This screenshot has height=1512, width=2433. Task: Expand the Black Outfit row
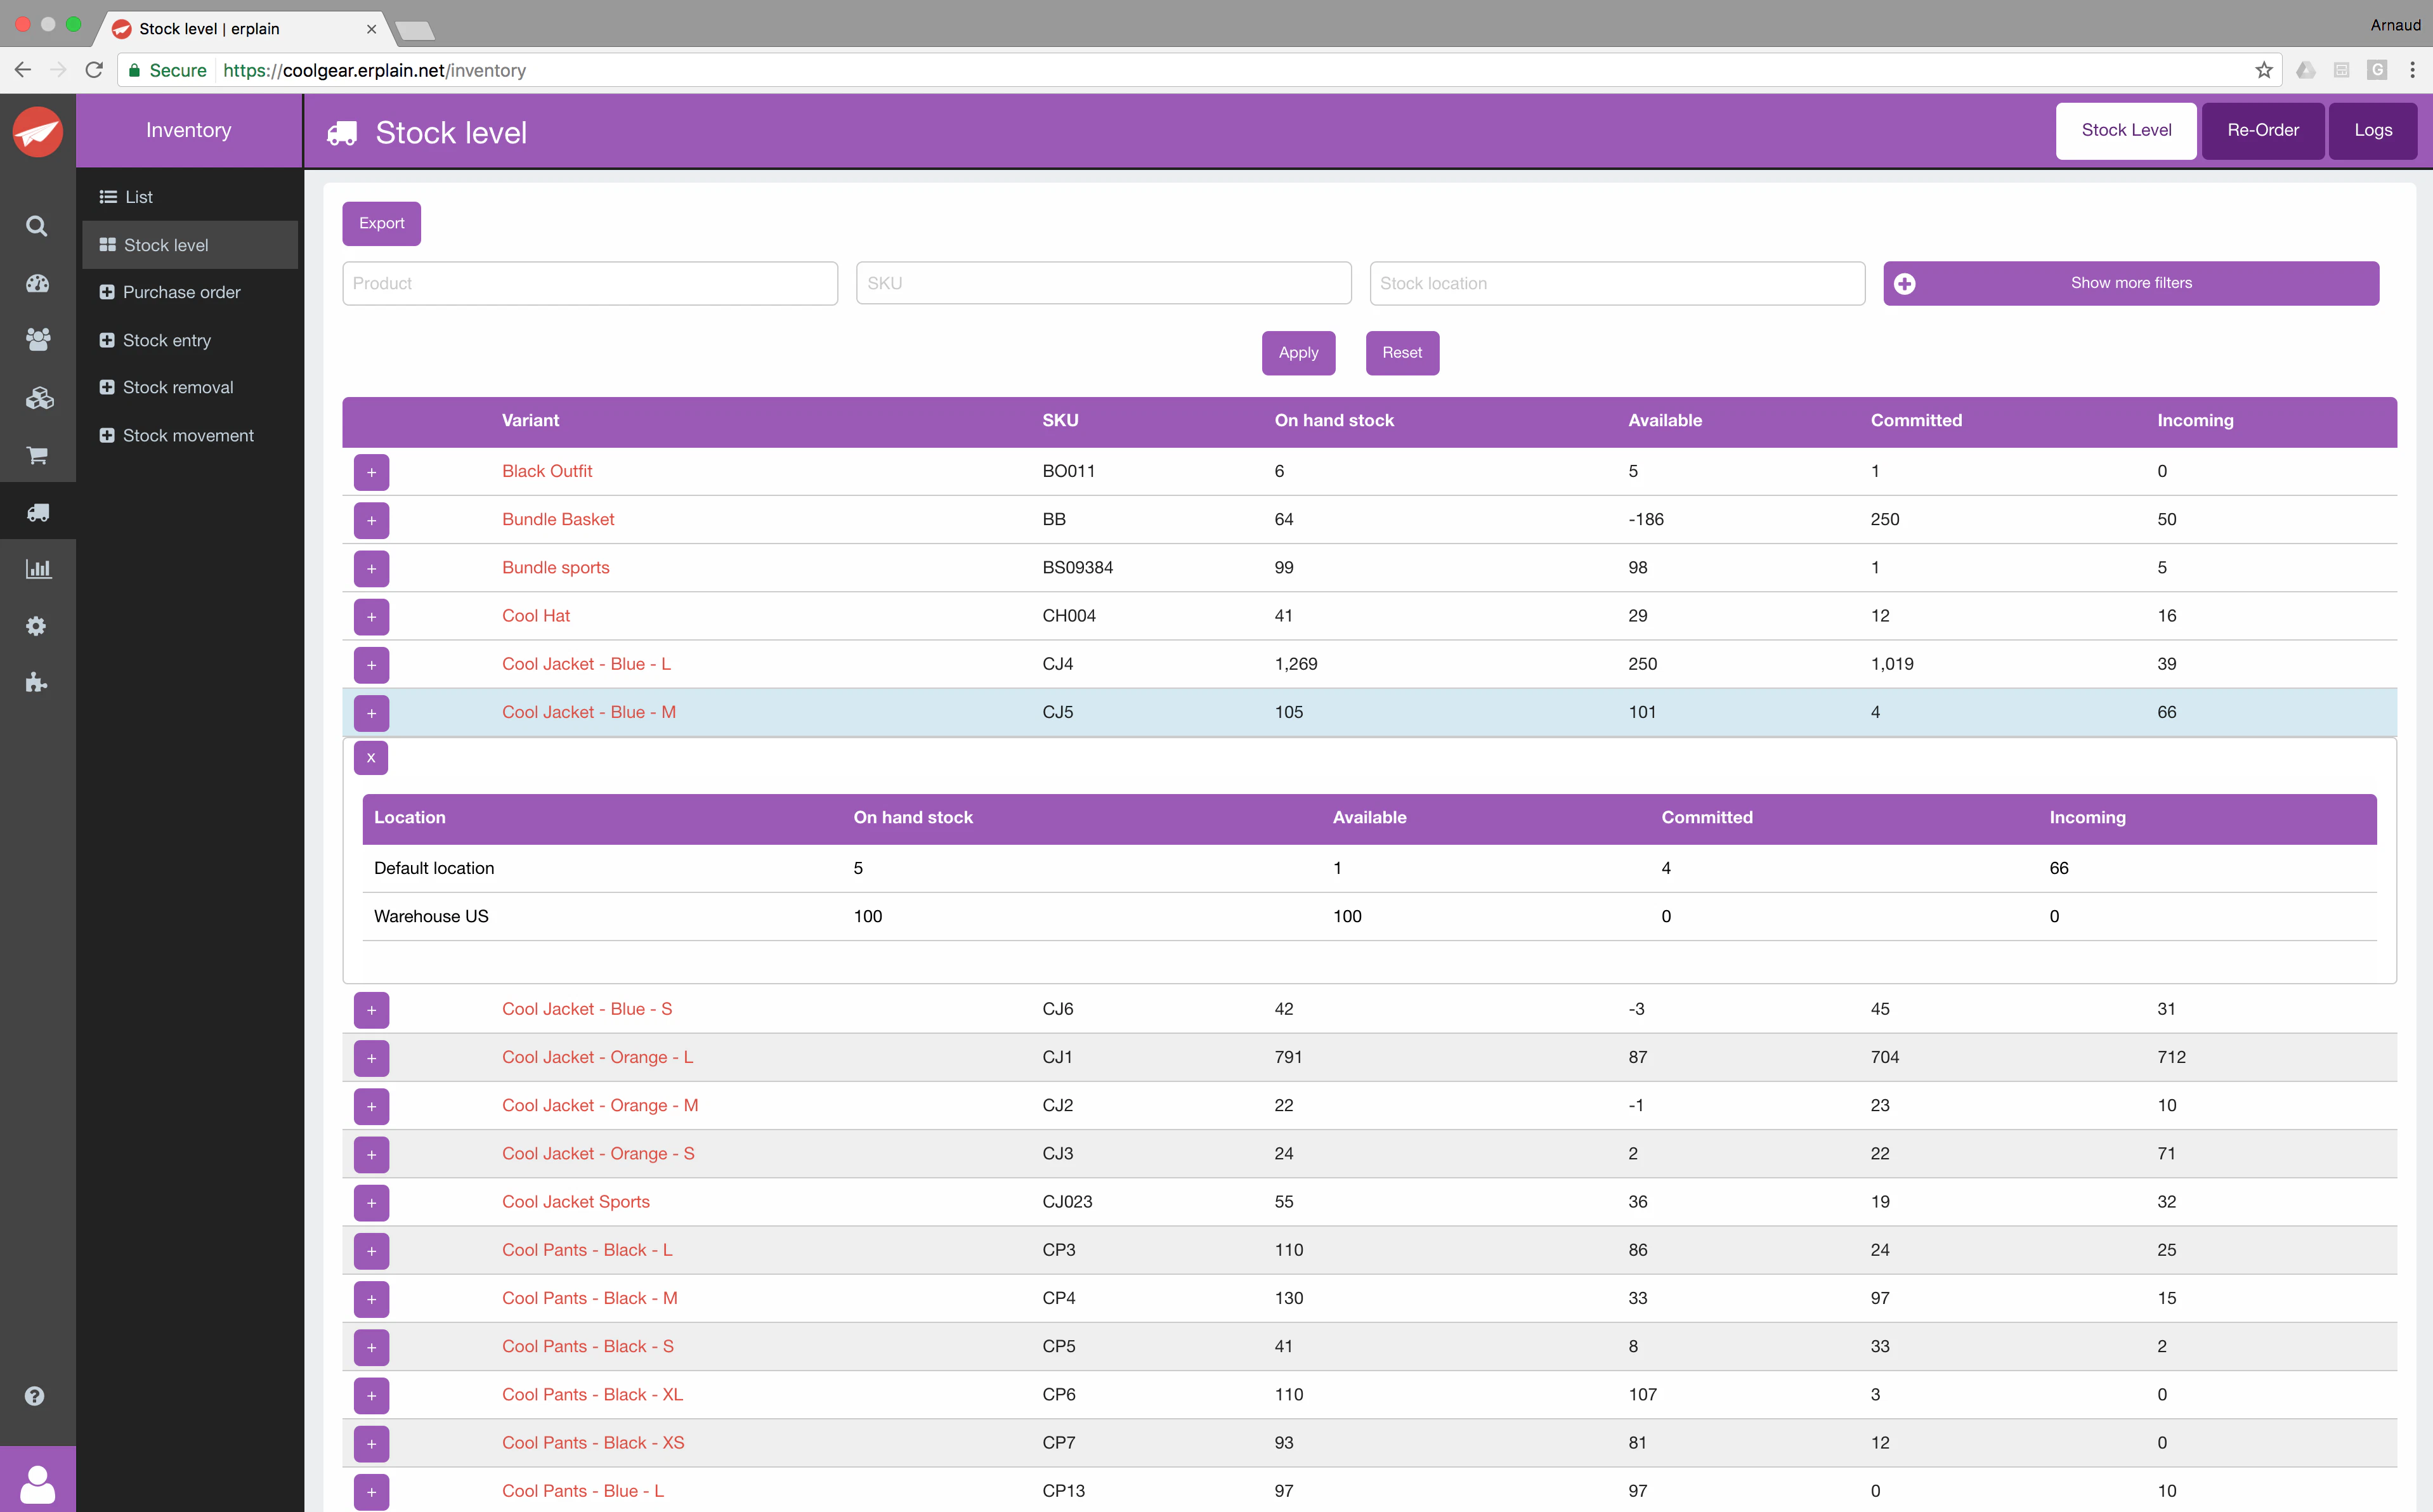click(371, 472)
